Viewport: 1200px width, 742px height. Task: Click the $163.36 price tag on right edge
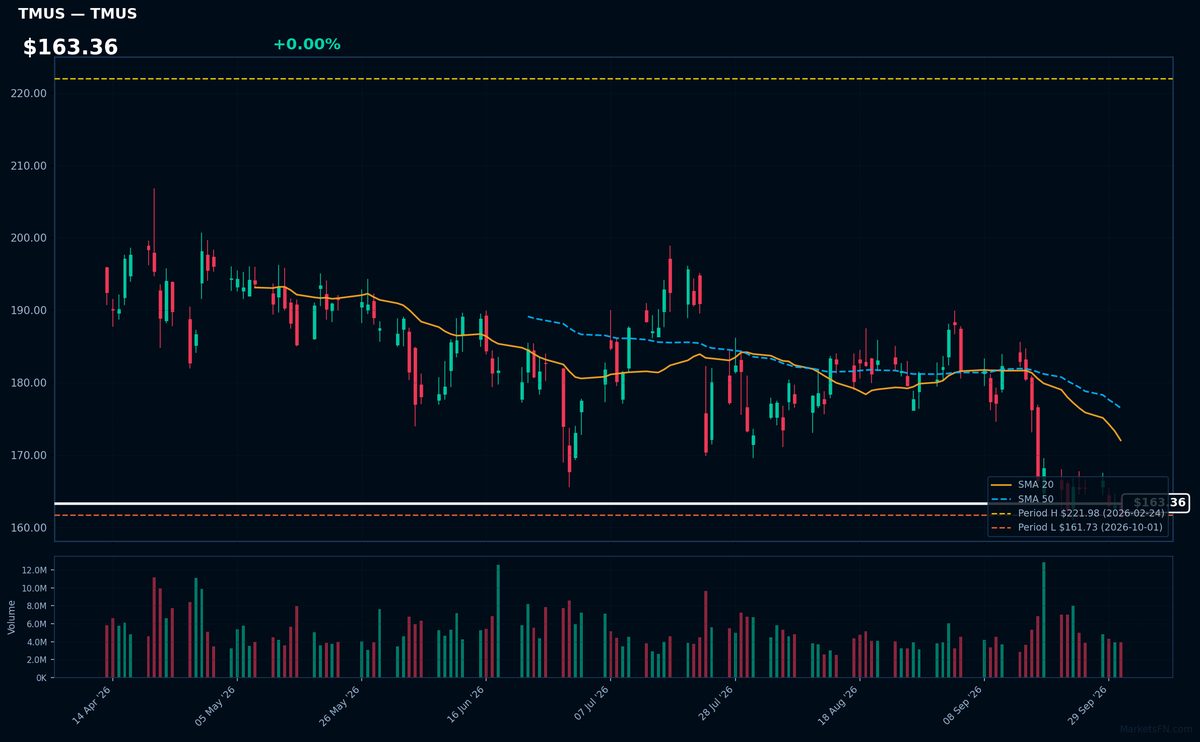(1155, 503)
